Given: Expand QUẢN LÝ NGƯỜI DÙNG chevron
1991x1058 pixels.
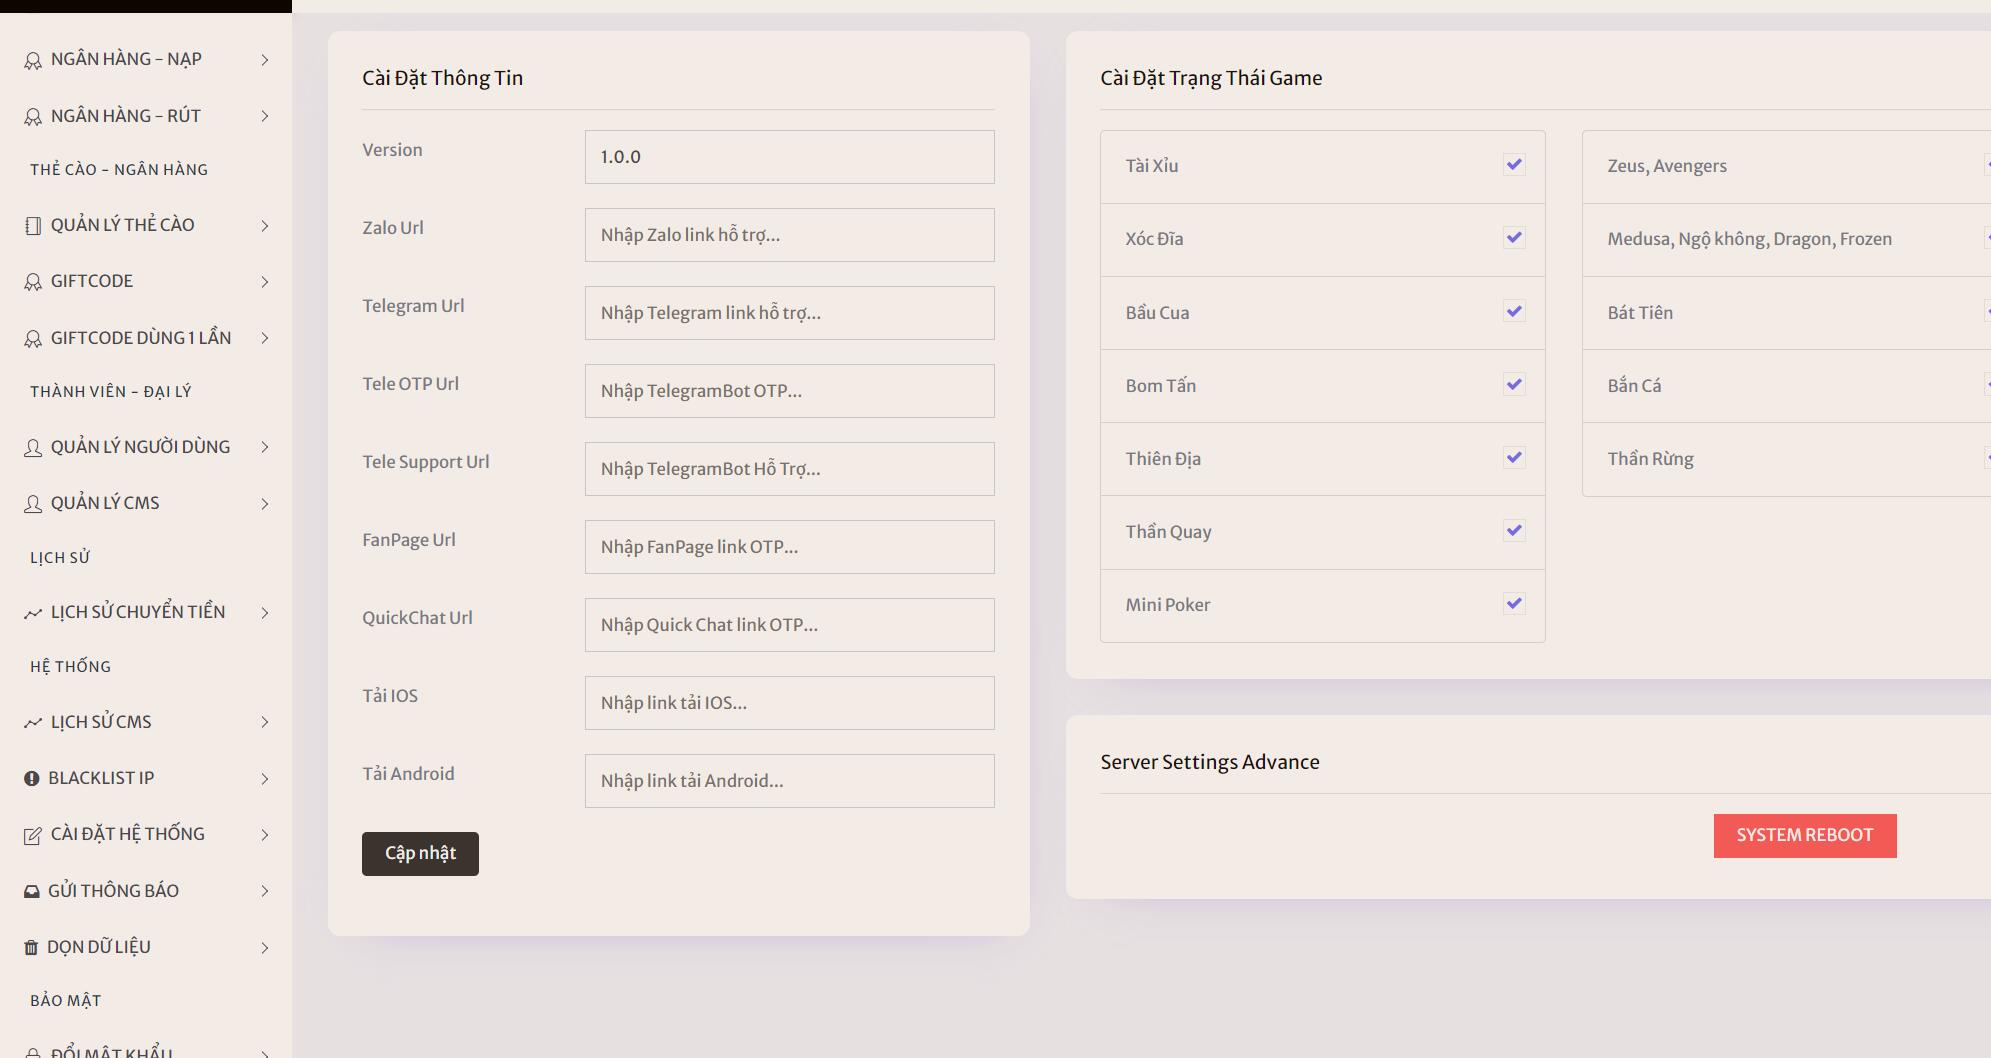Looking at the screenshot, I should point(265,448).
